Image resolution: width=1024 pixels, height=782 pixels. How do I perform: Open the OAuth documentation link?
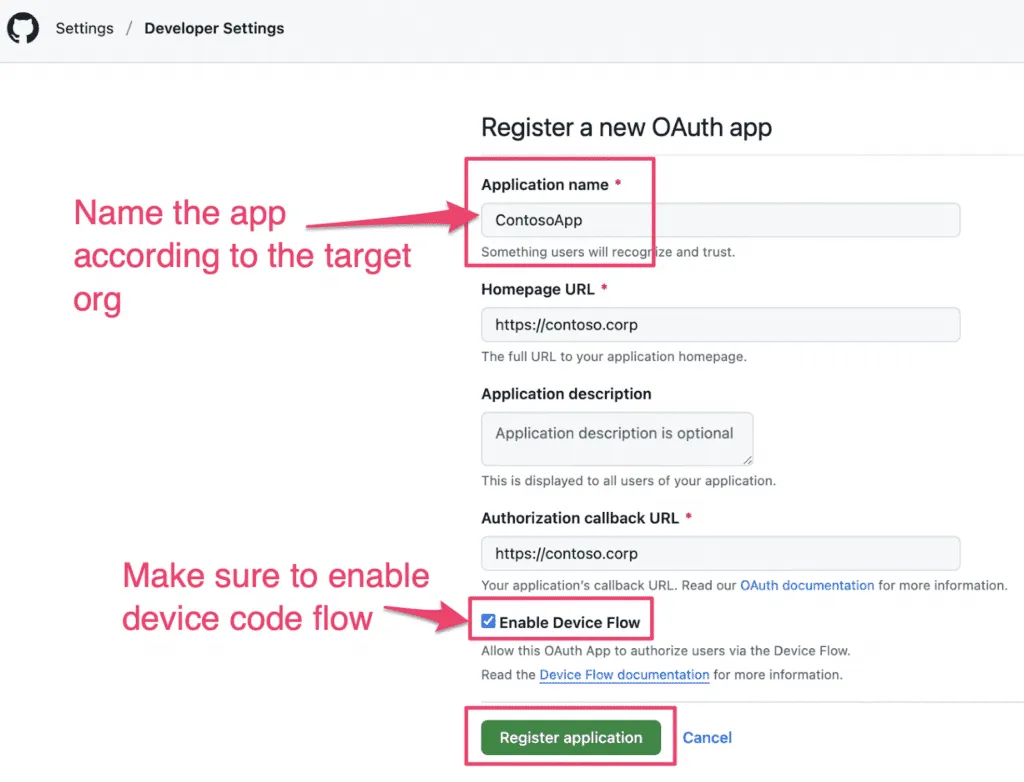coord(806,585)
